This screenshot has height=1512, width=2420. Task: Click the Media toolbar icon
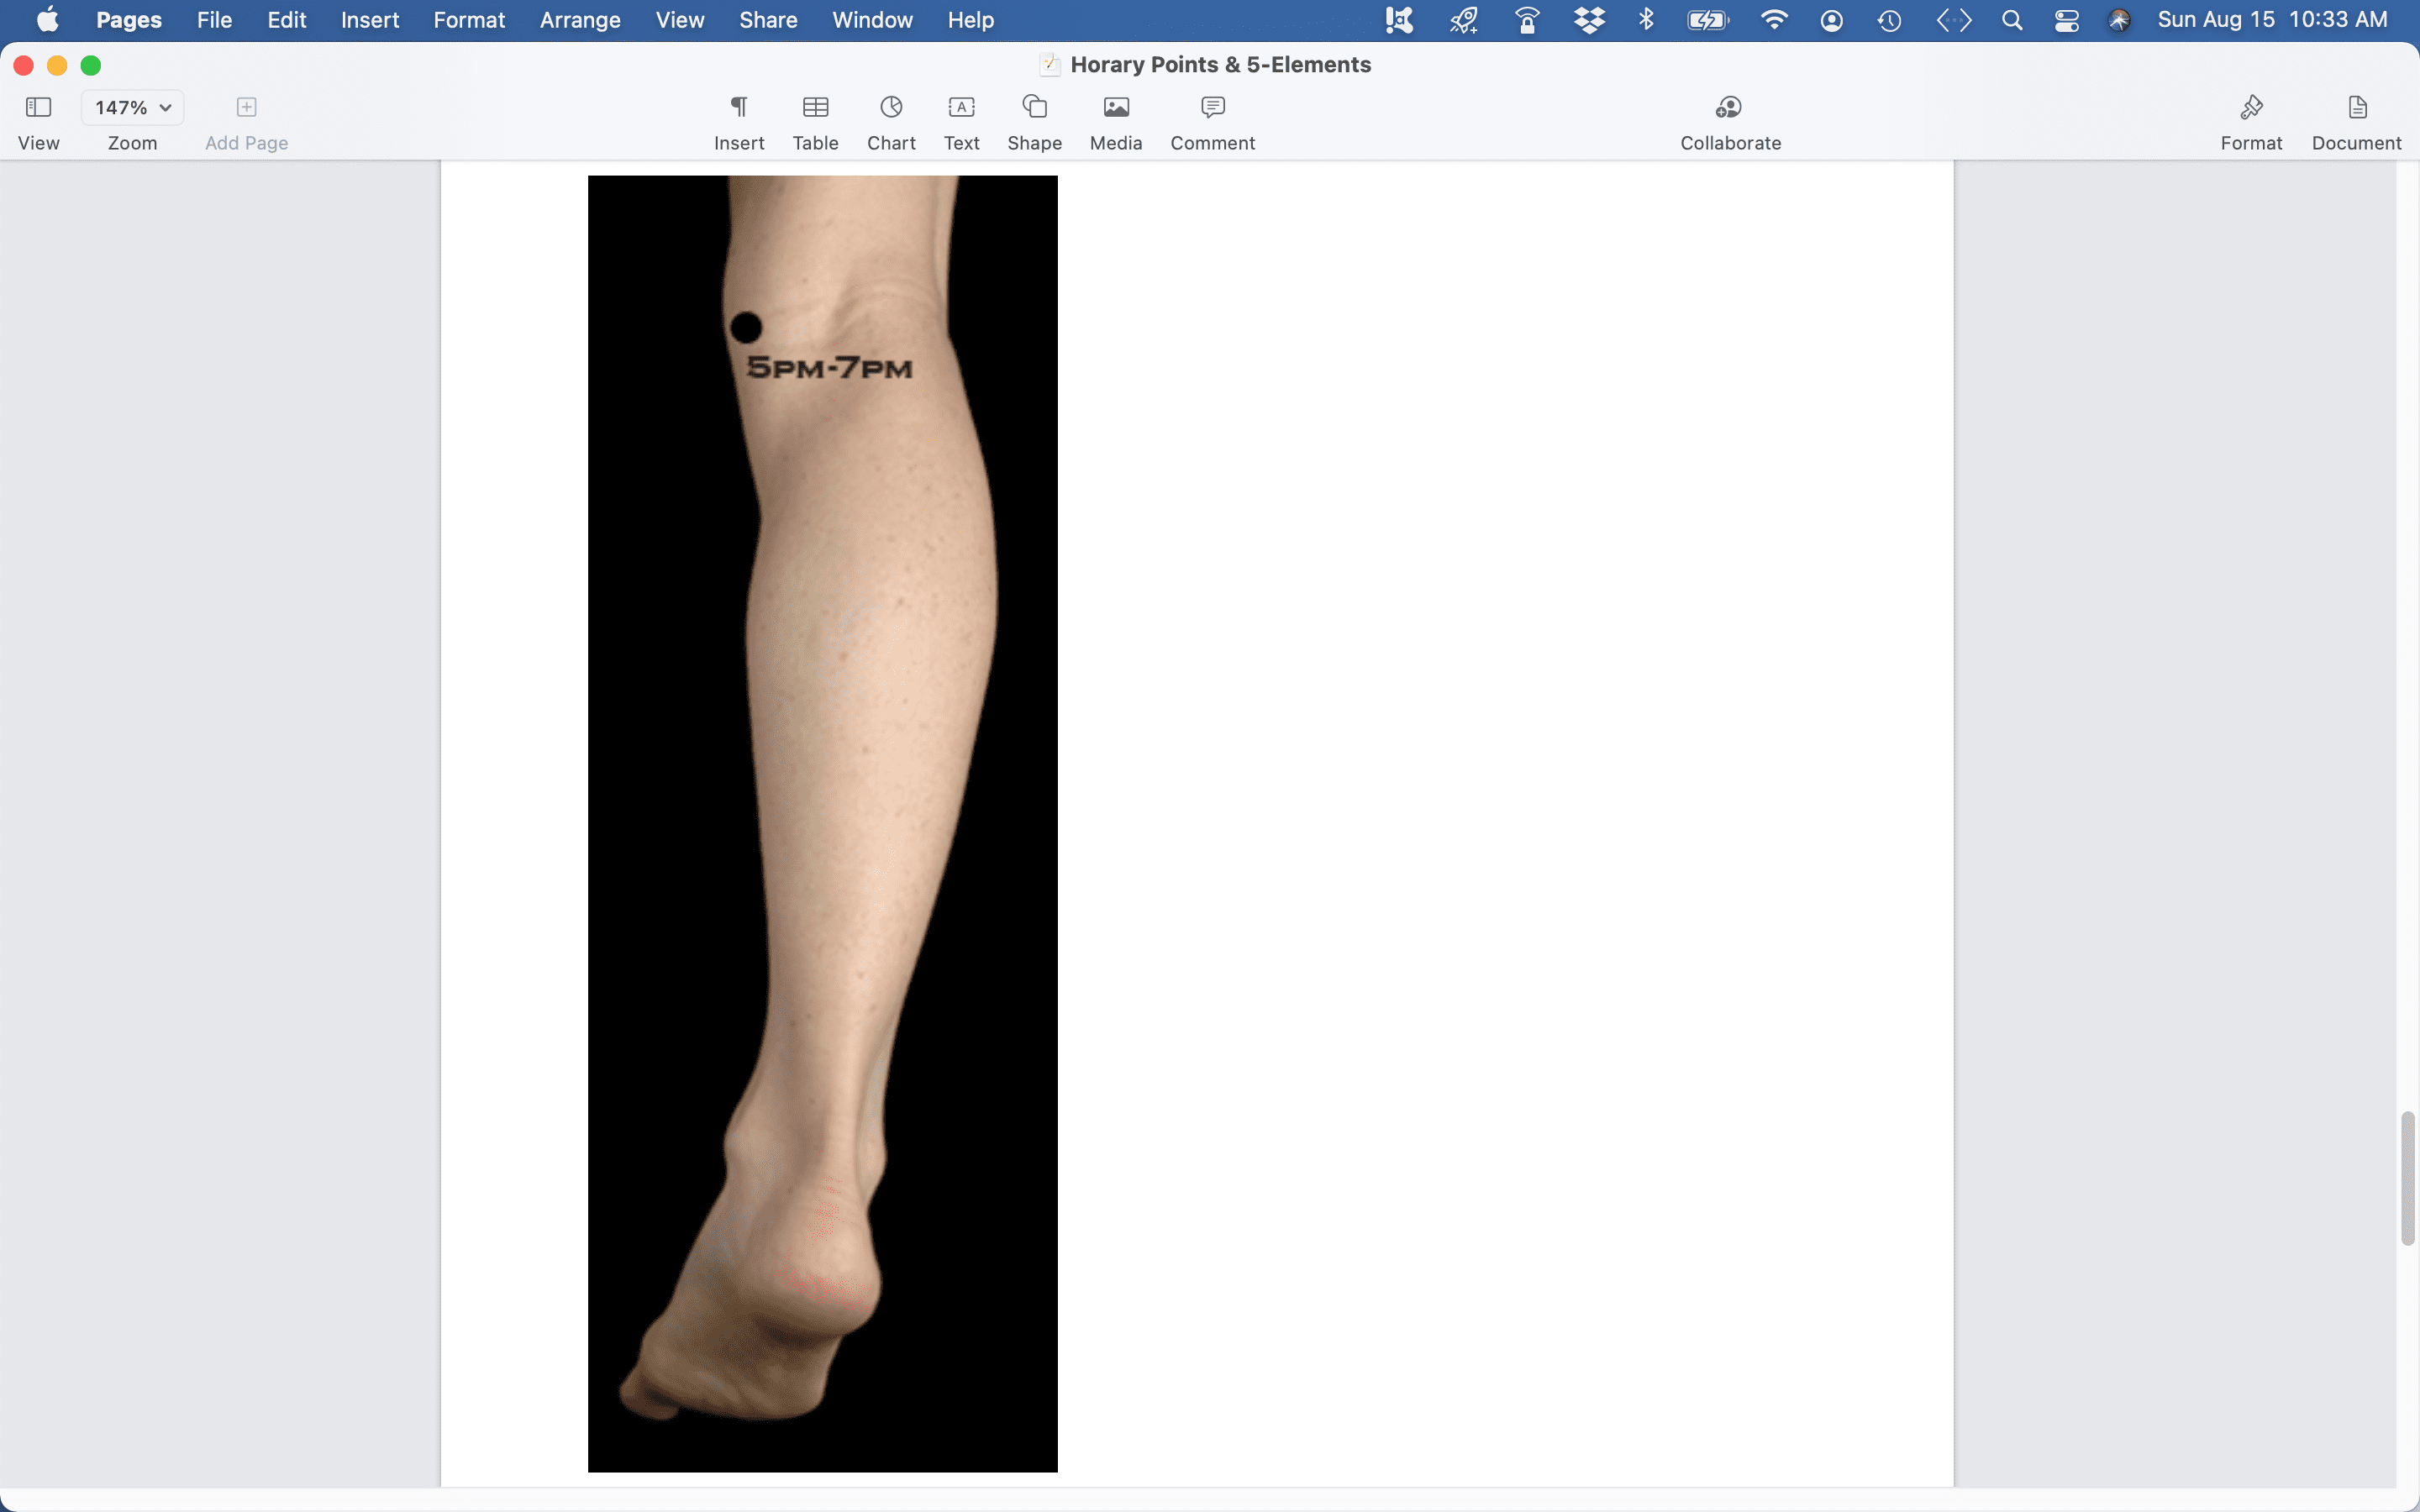coord(1116,107)
